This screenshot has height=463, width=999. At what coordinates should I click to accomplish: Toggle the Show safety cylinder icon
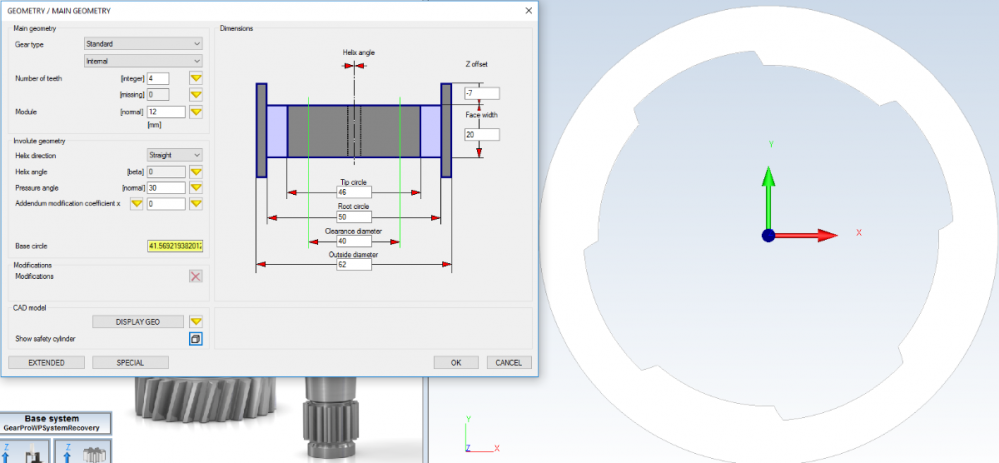196,339
